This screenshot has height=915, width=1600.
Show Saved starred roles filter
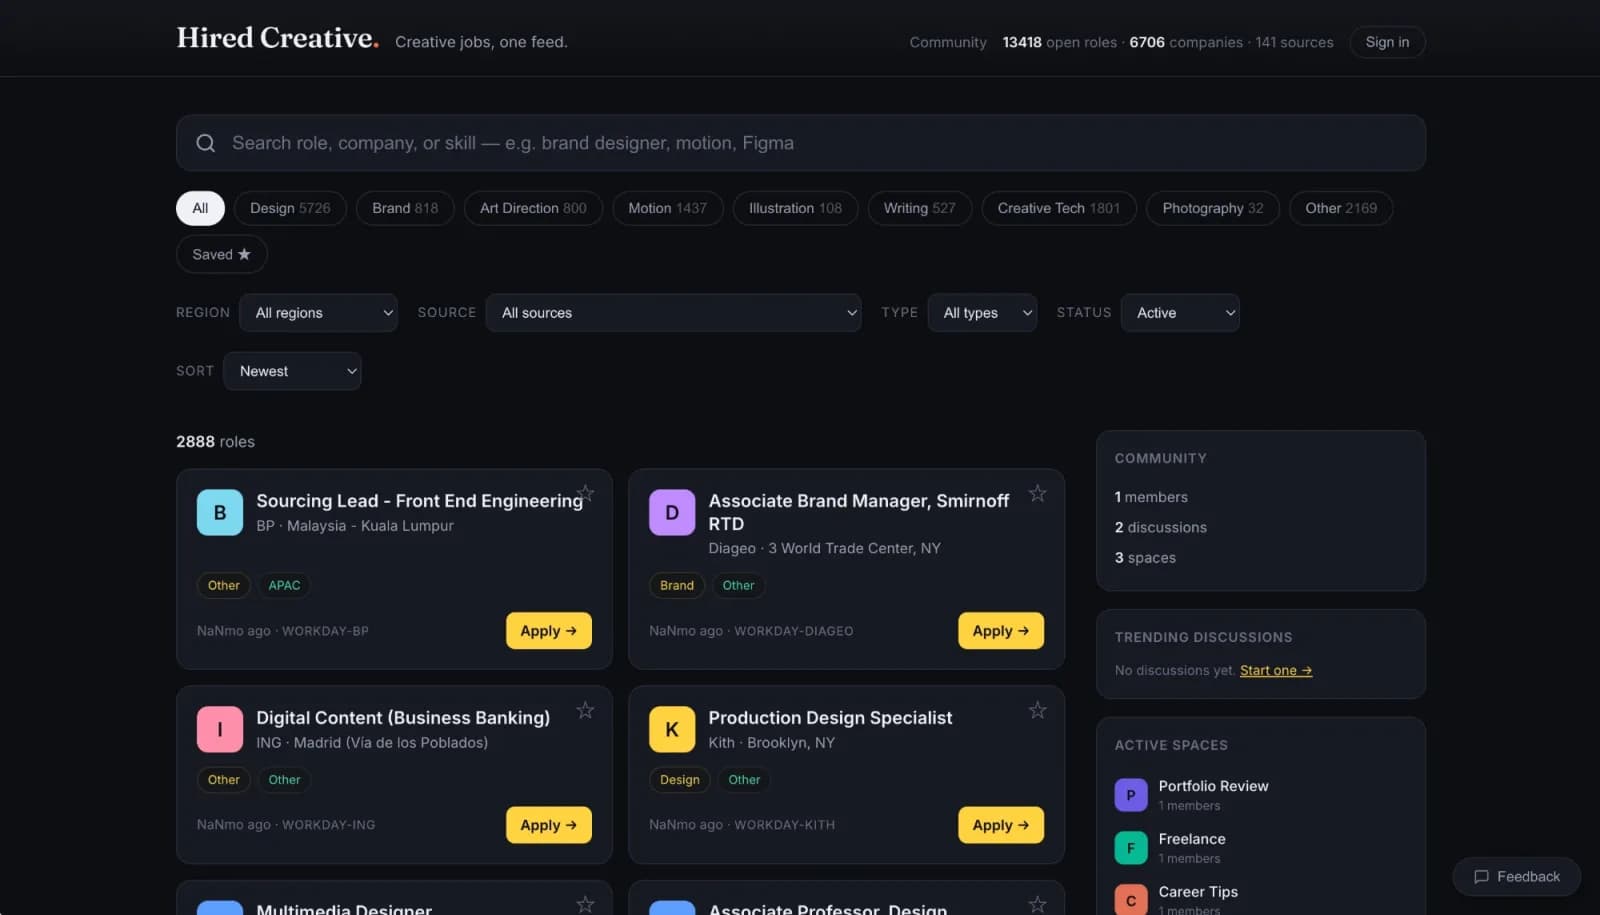click(x=222, y=254)
